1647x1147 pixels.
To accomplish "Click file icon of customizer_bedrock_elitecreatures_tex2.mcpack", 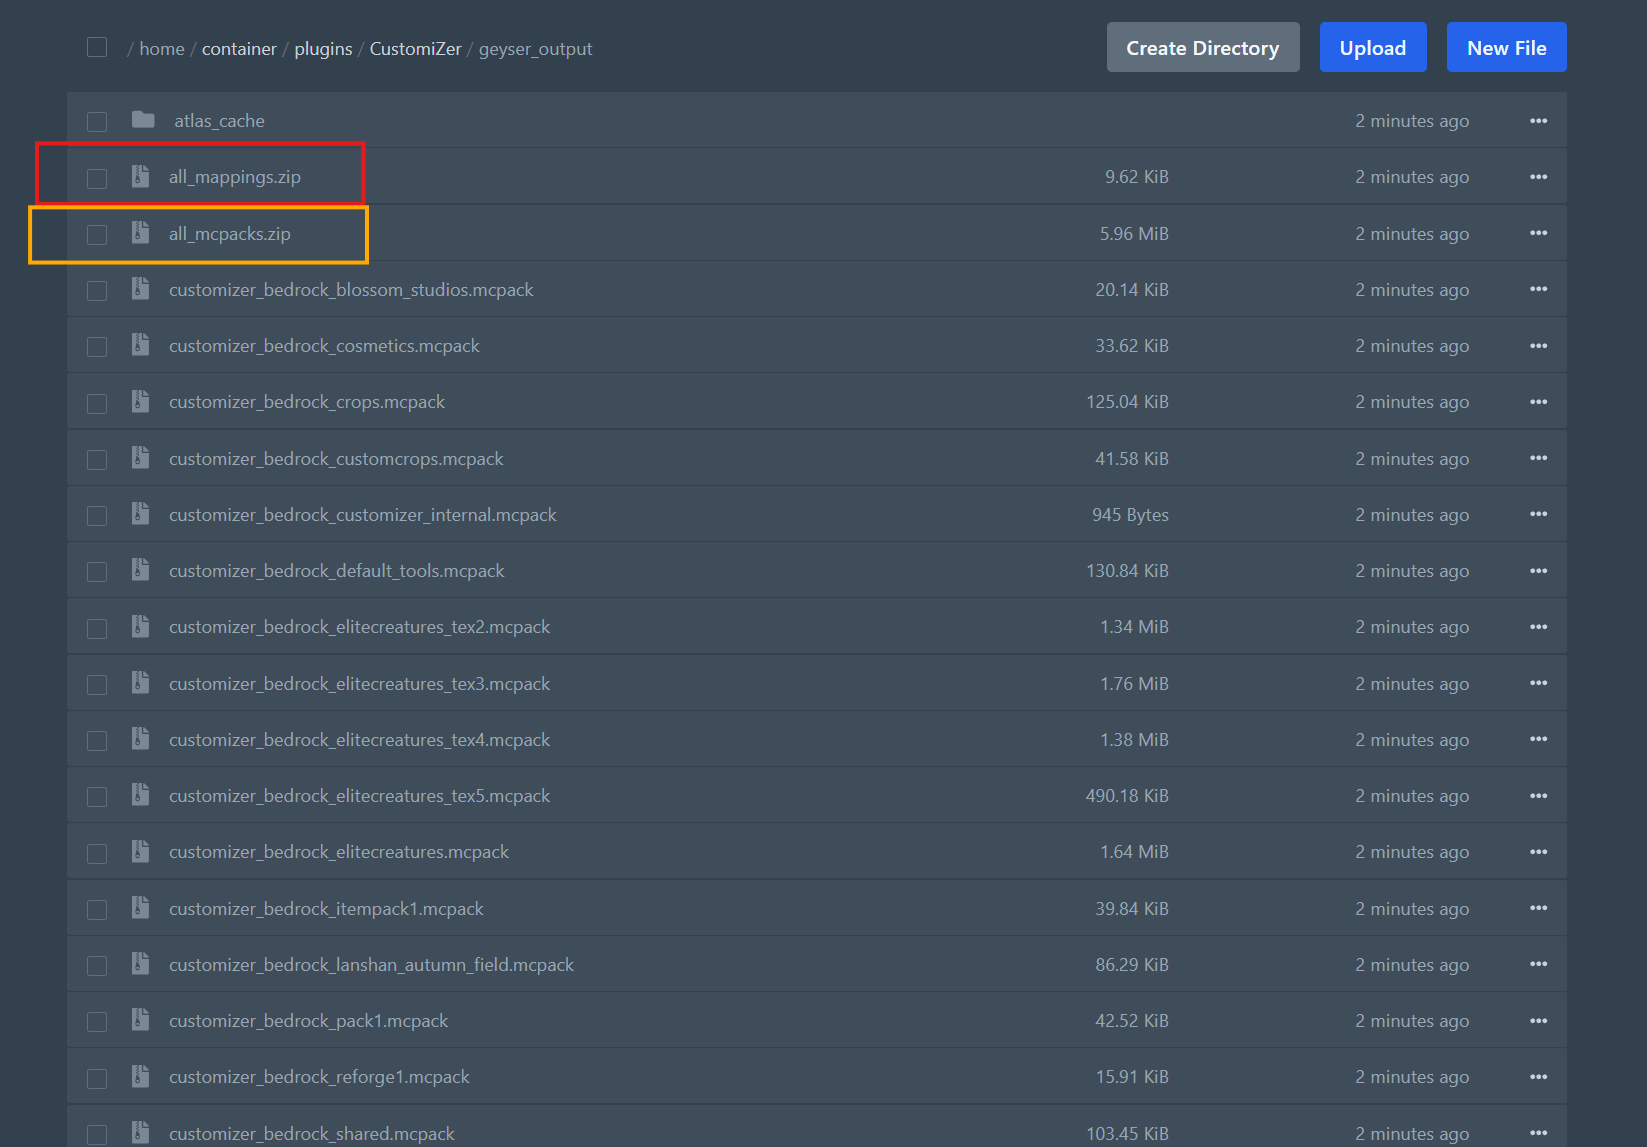I will tap(140, 626).
